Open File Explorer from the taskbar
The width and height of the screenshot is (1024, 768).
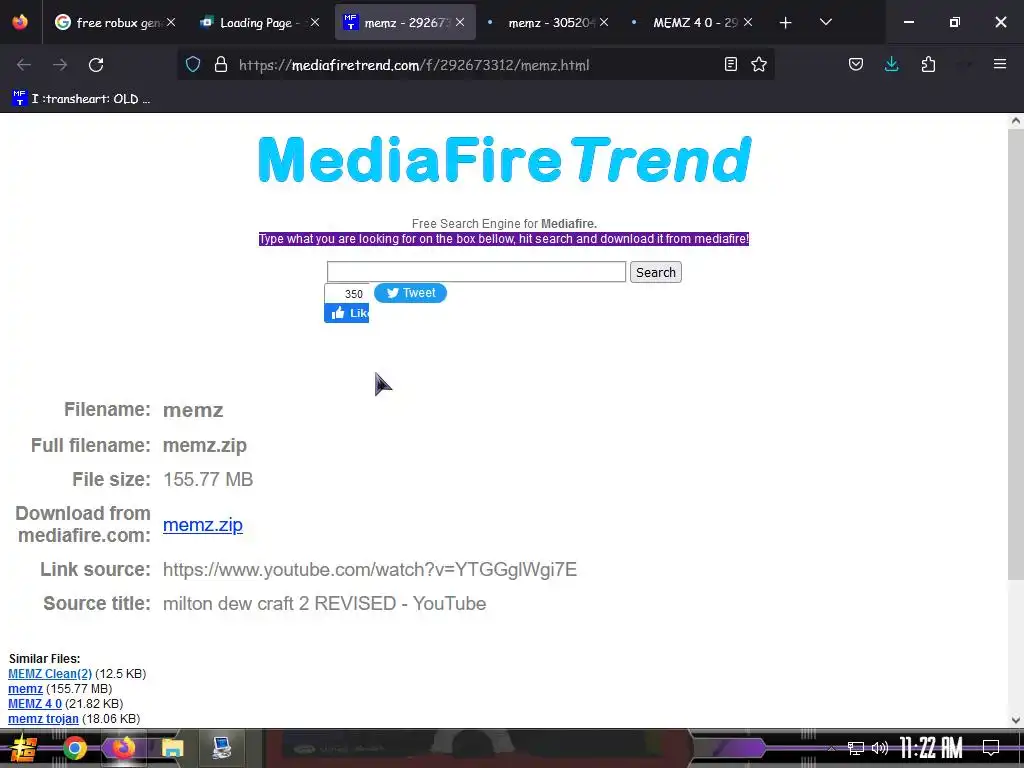click(x=172, y=748)
